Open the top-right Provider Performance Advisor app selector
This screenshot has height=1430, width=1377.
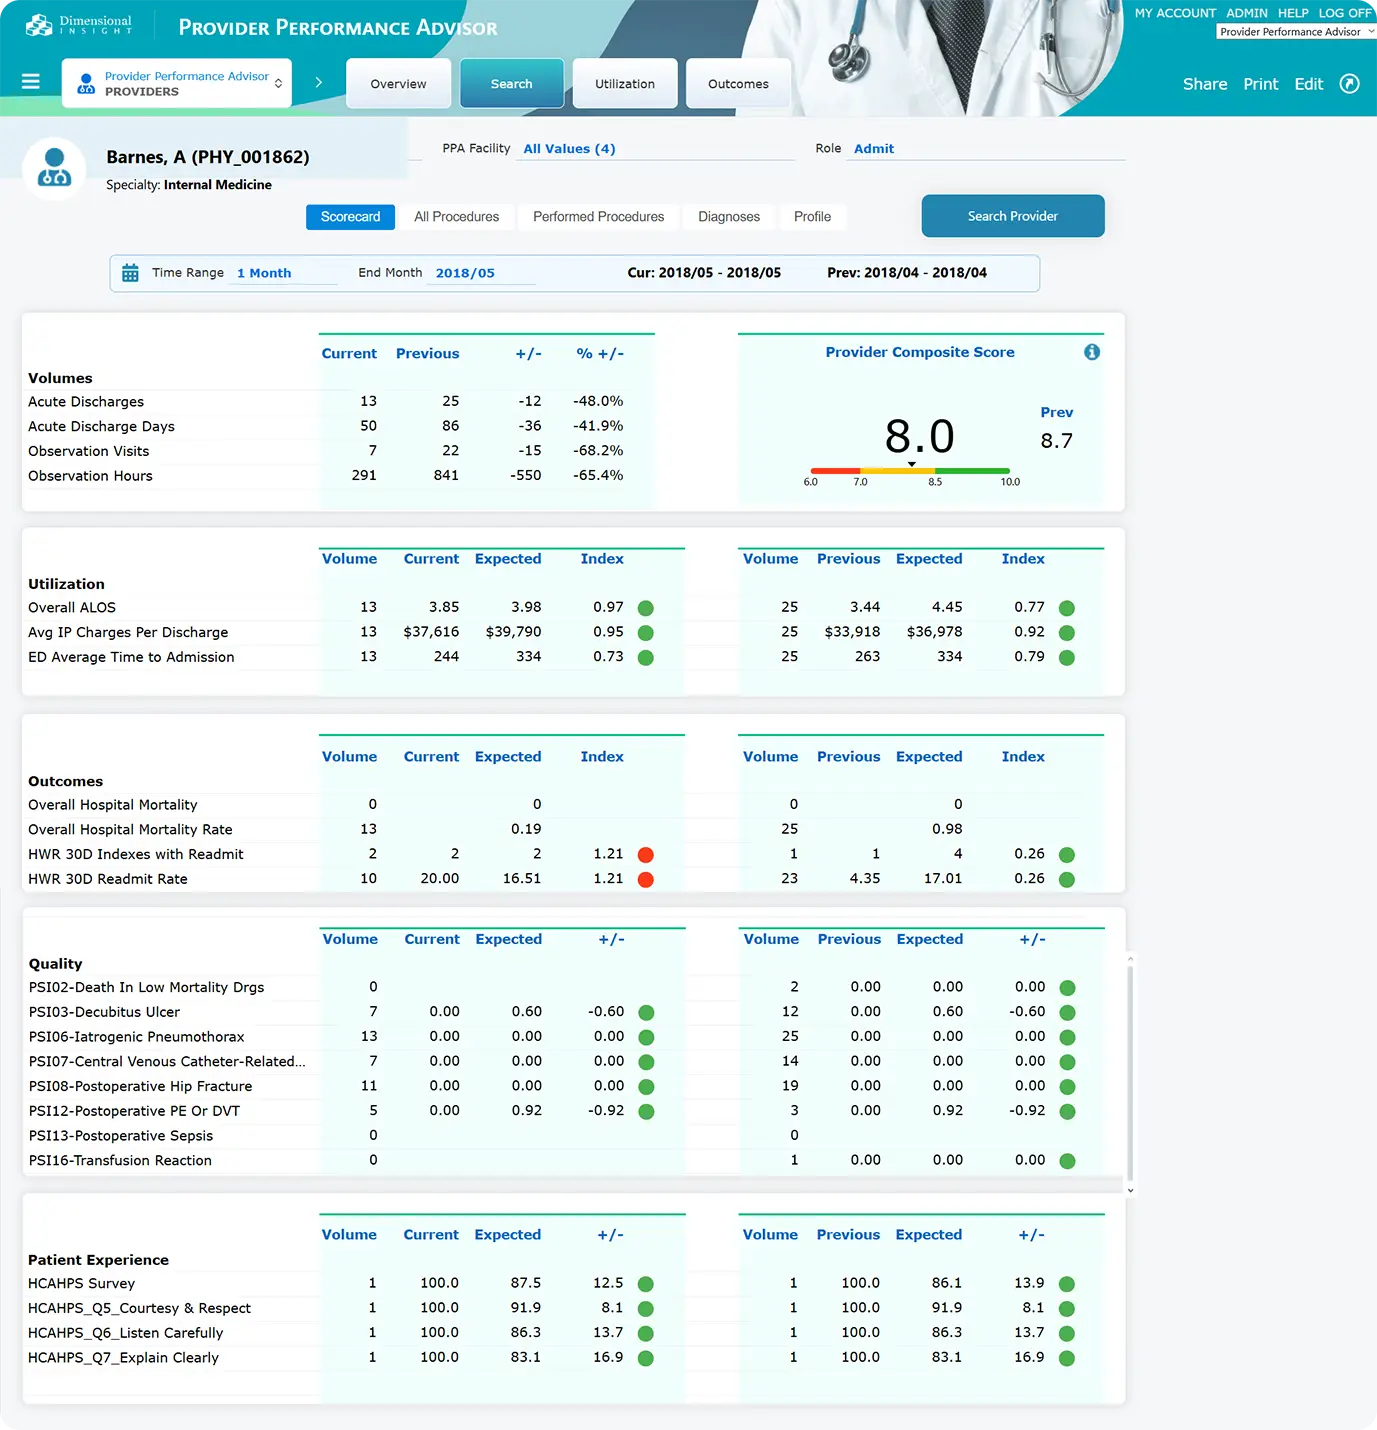pyautogui.click(x=1296, y=32)
